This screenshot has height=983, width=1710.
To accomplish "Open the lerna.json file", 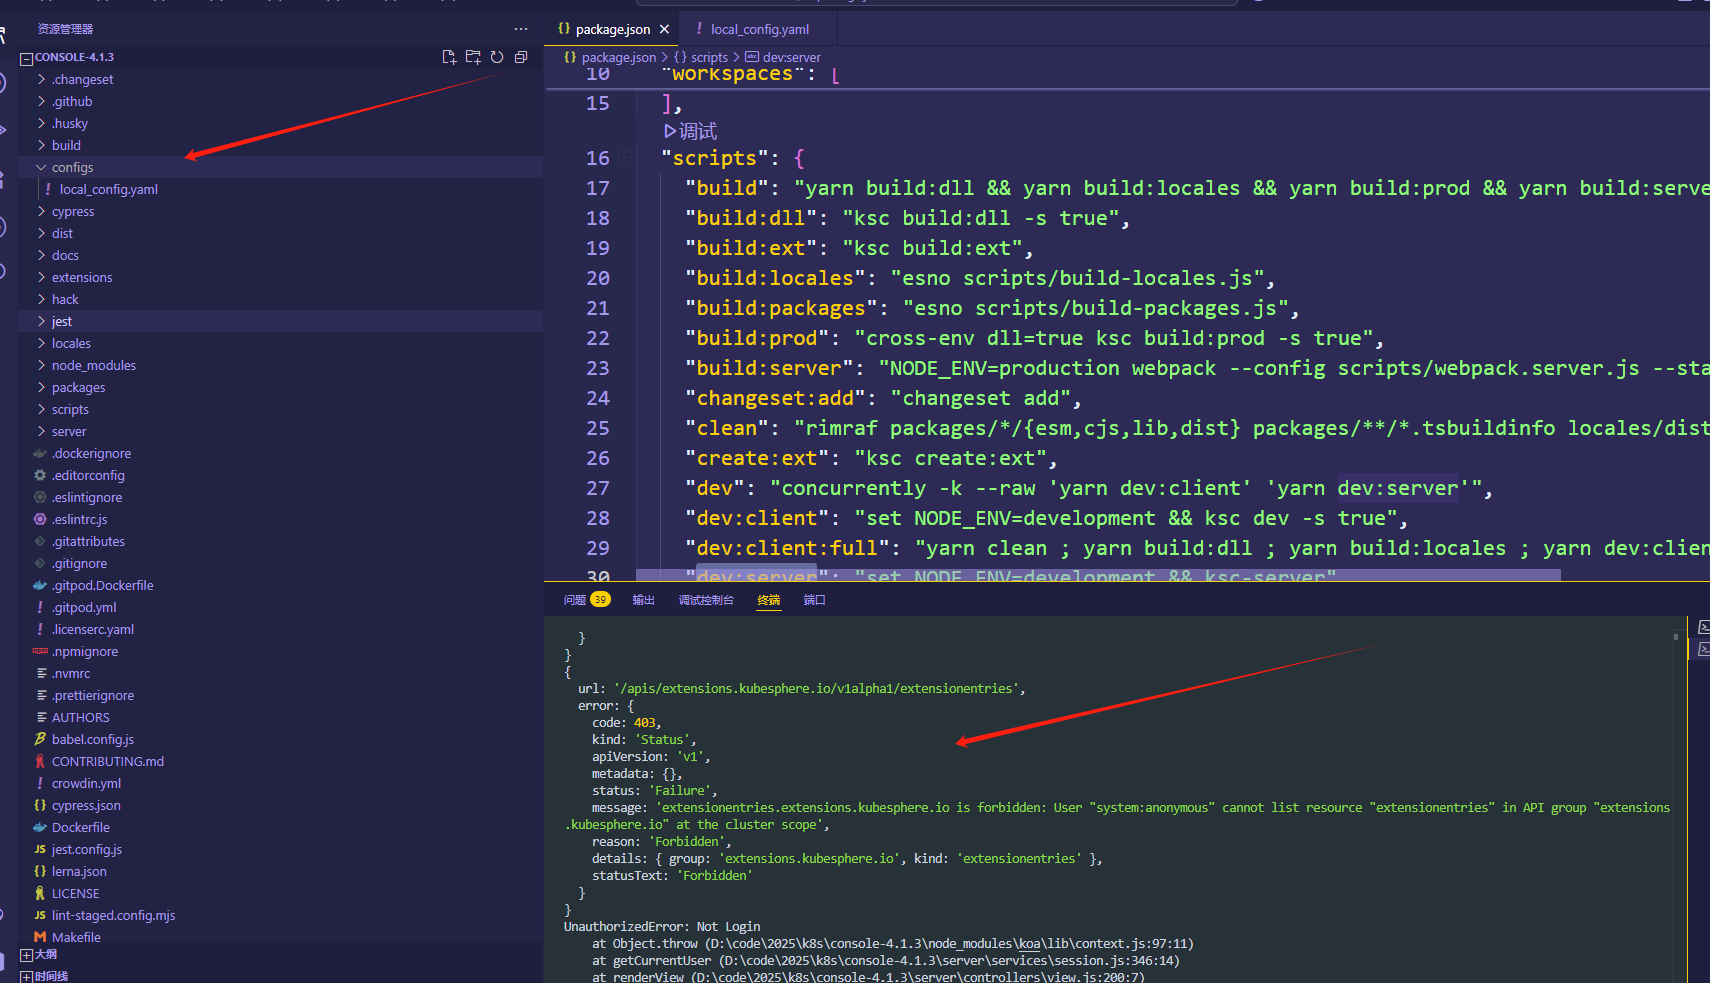I will (x=79, y=871).
